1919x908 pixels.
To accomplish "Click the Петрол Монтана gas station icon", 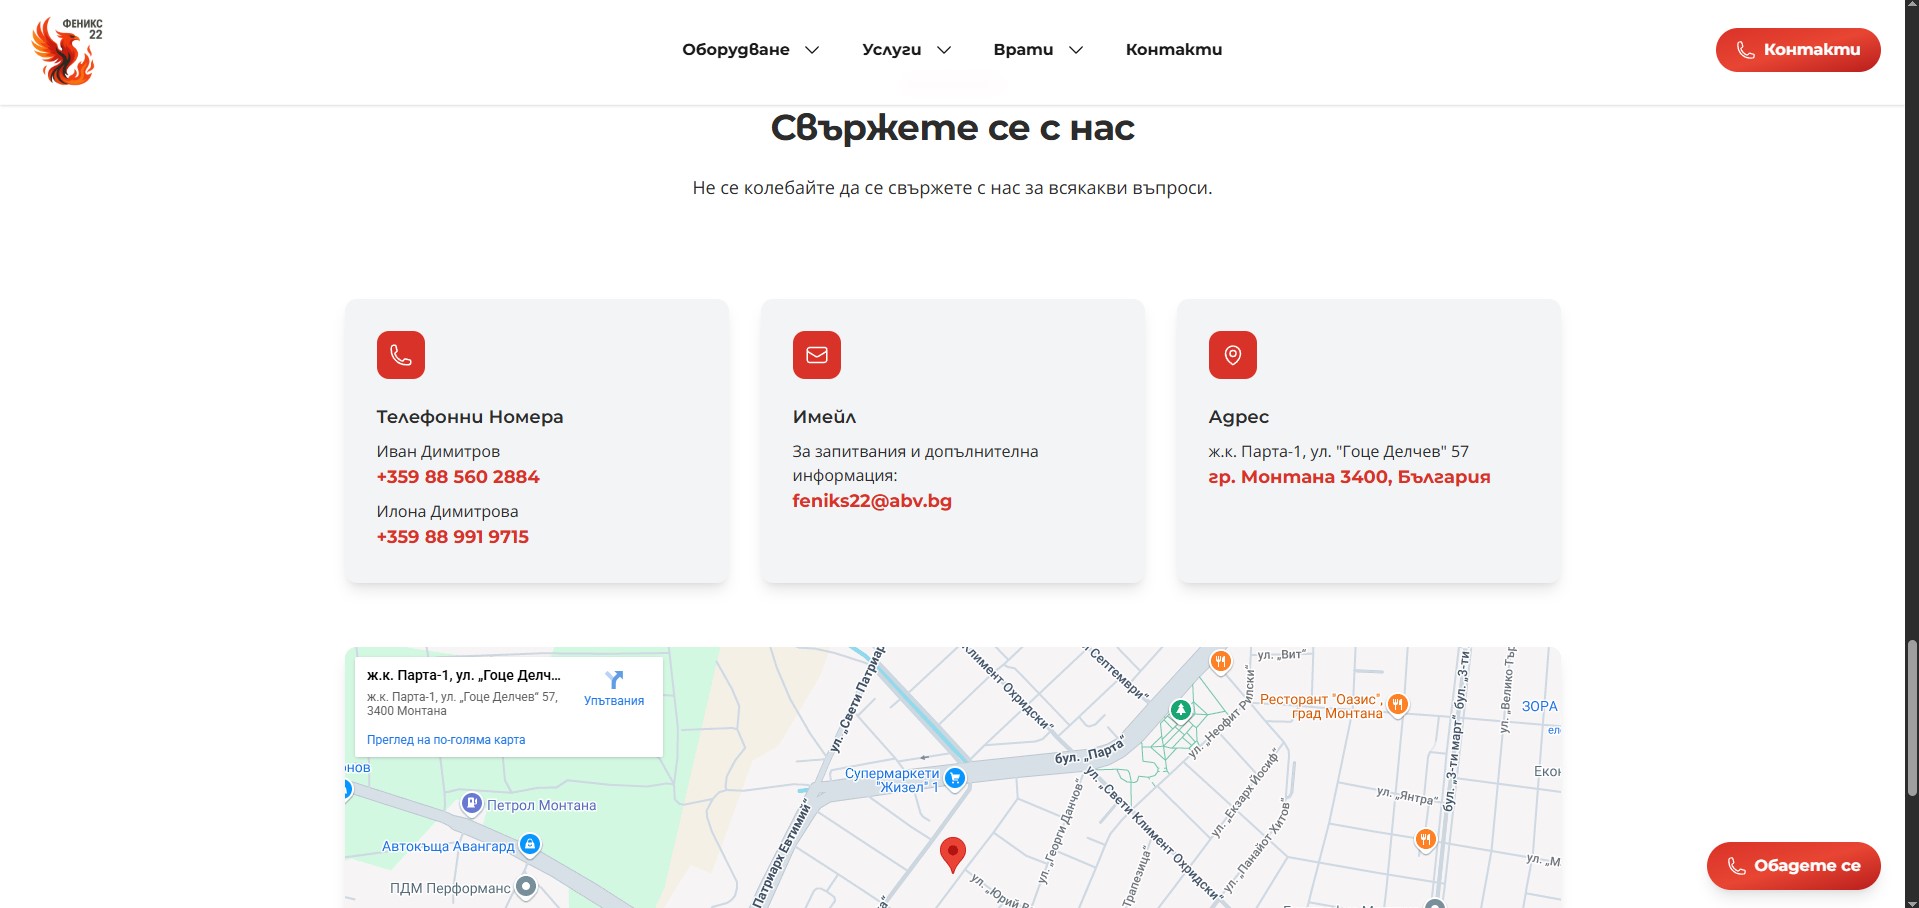I will [471, 805].
